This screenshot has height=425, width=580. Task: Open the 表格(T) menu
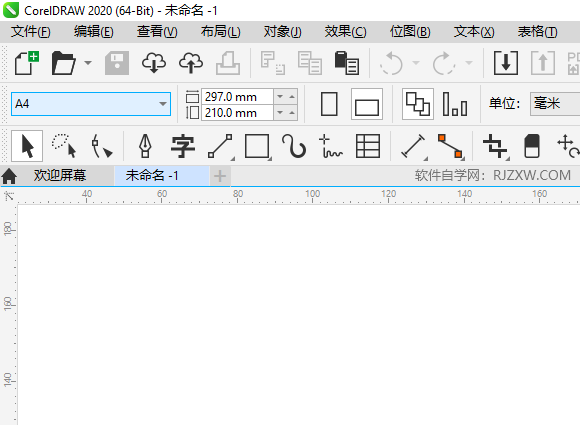tap(537, 32)
